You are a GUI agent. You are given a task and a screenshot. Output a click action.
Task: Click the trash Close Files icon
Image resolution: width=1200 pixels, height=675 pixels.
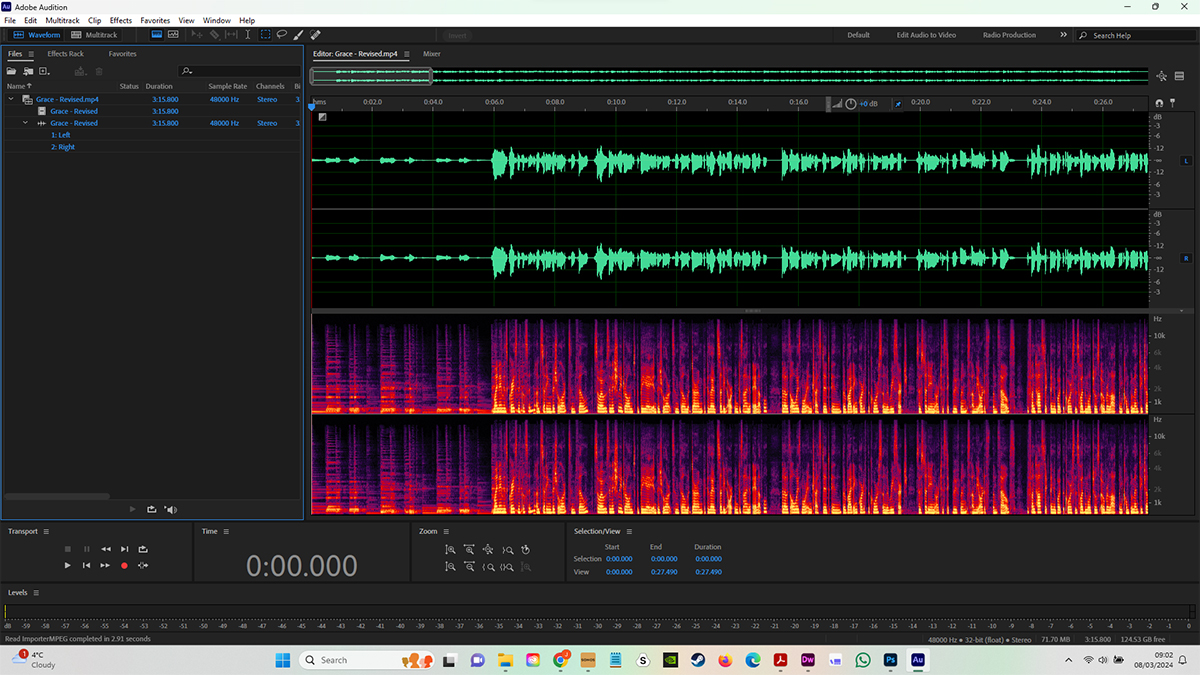tap(99, 71)
